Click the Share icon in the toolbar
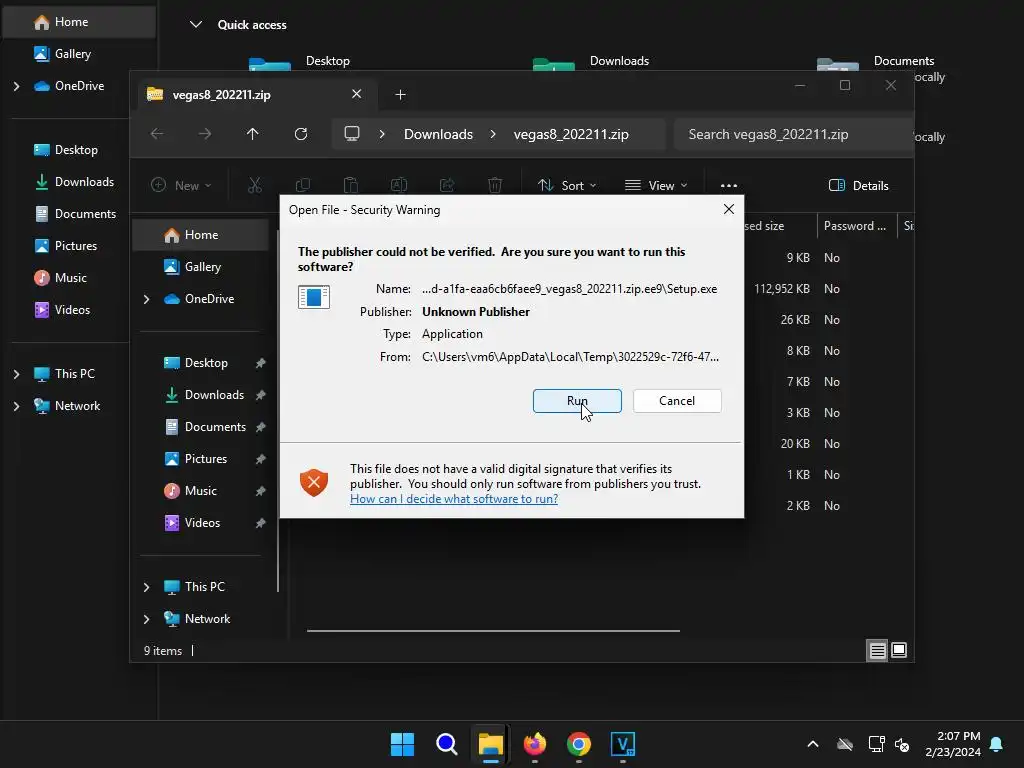 (x=447, y=185)
